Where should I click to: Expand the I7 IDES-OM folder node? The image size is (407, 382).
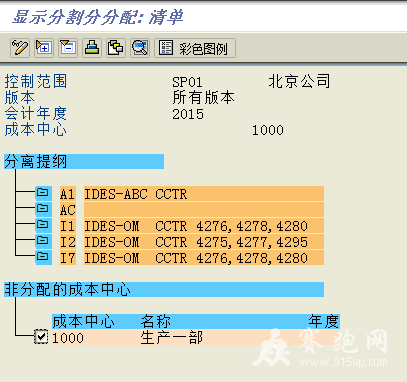click(43, 257)
